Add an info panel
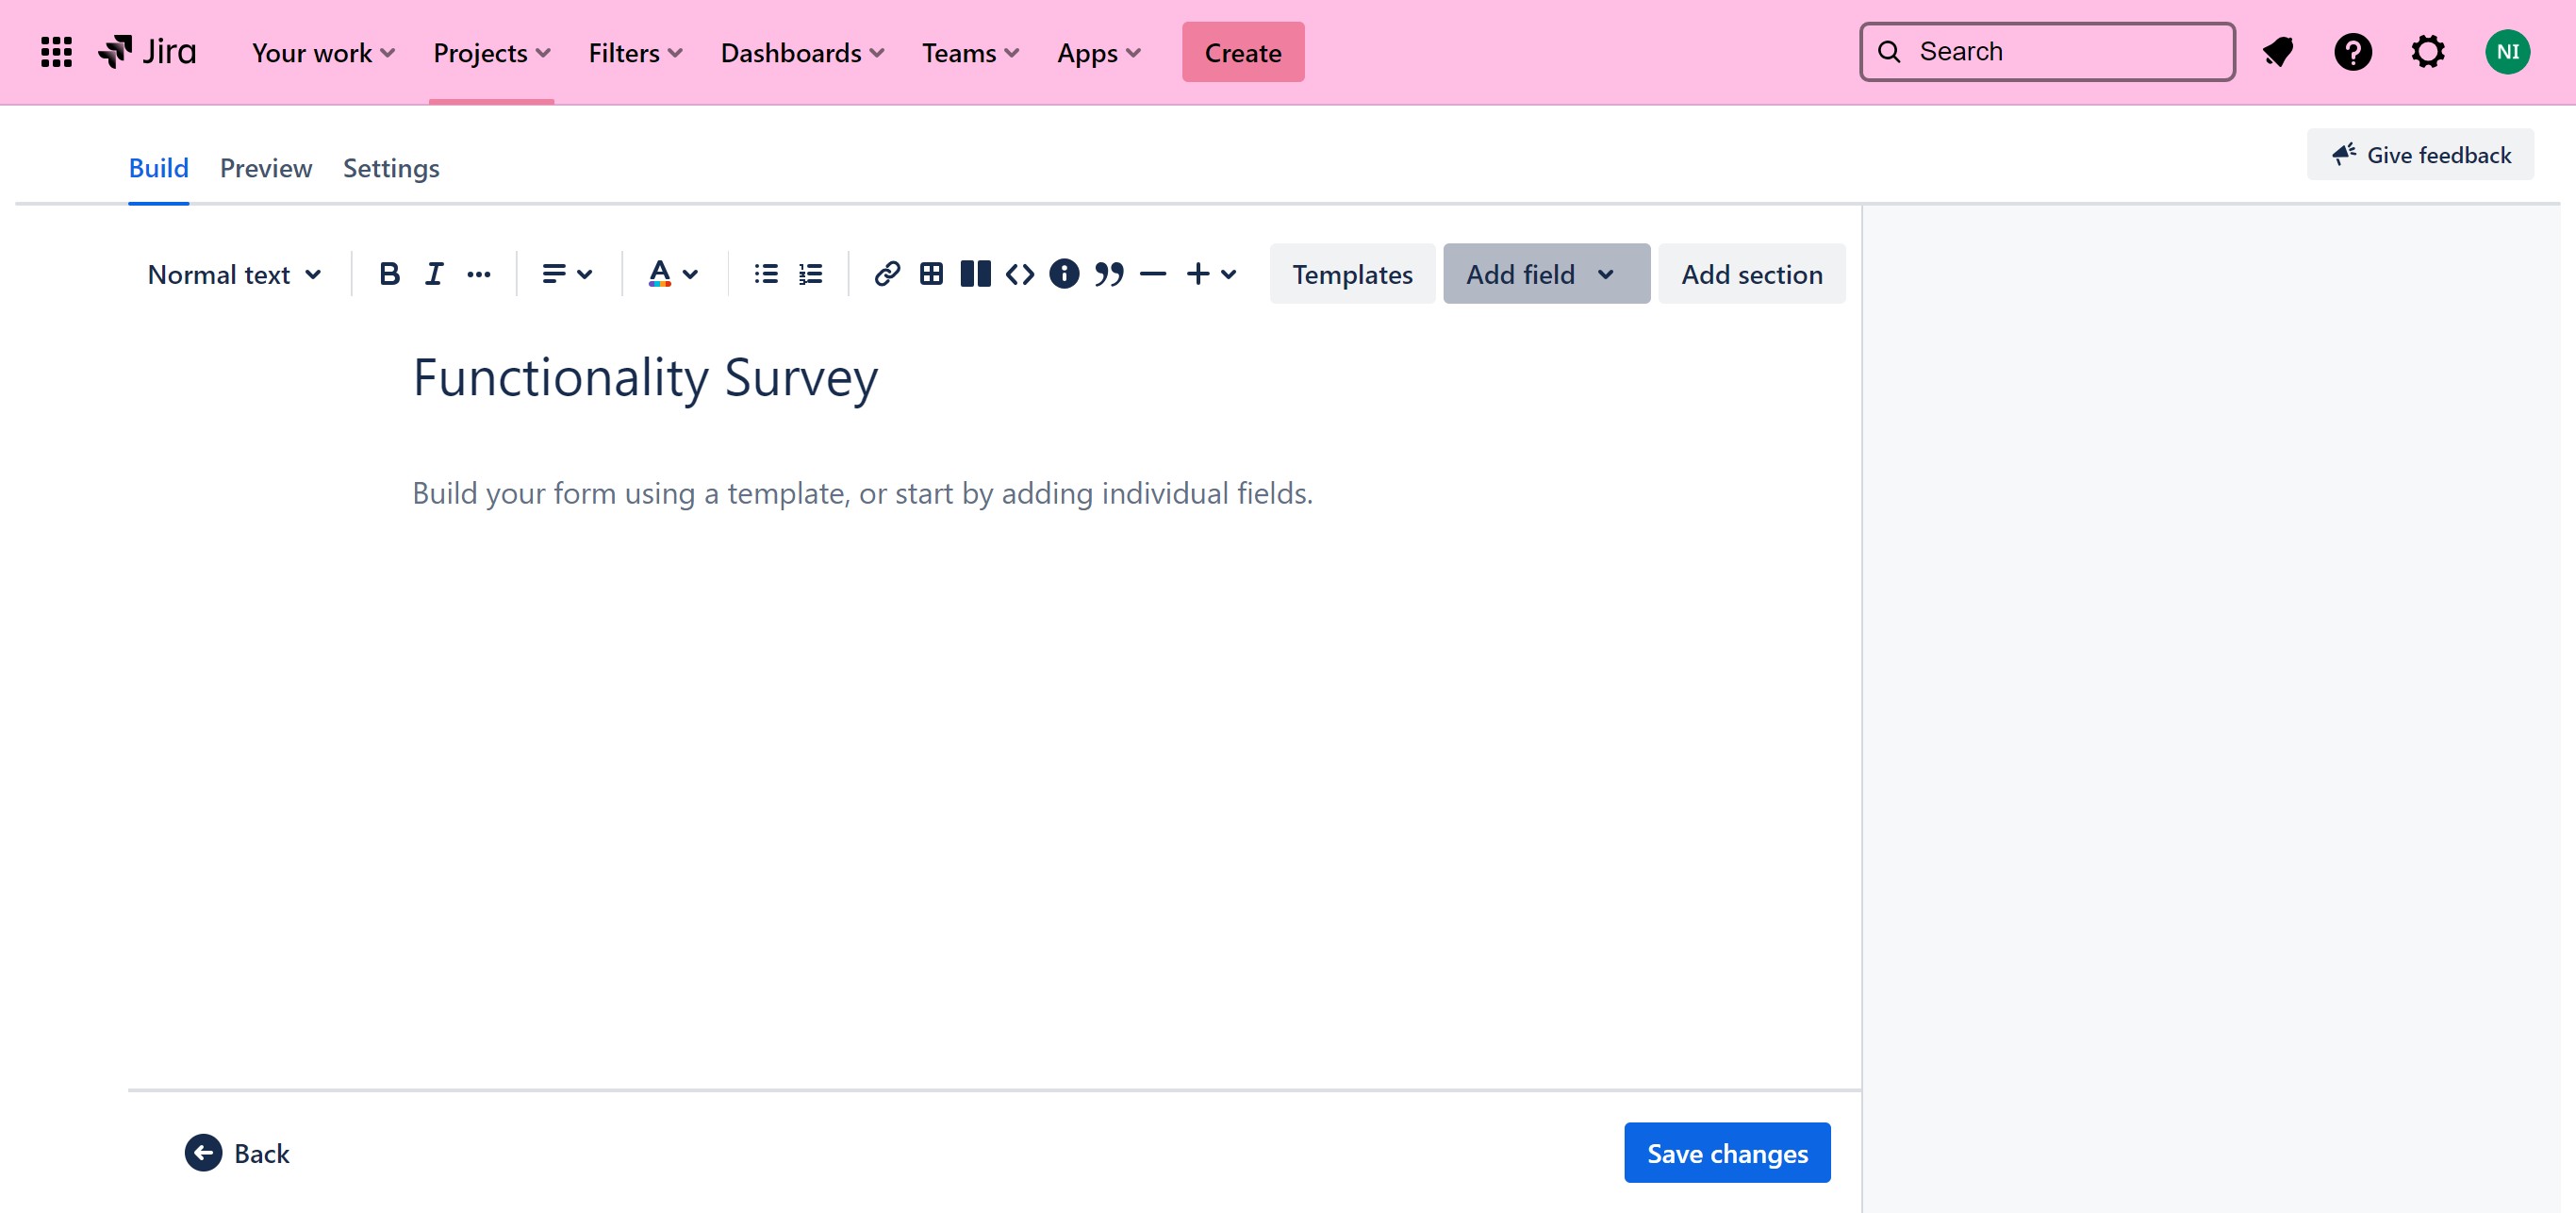This screenshot has height=1213, width=2576. 1064,274
